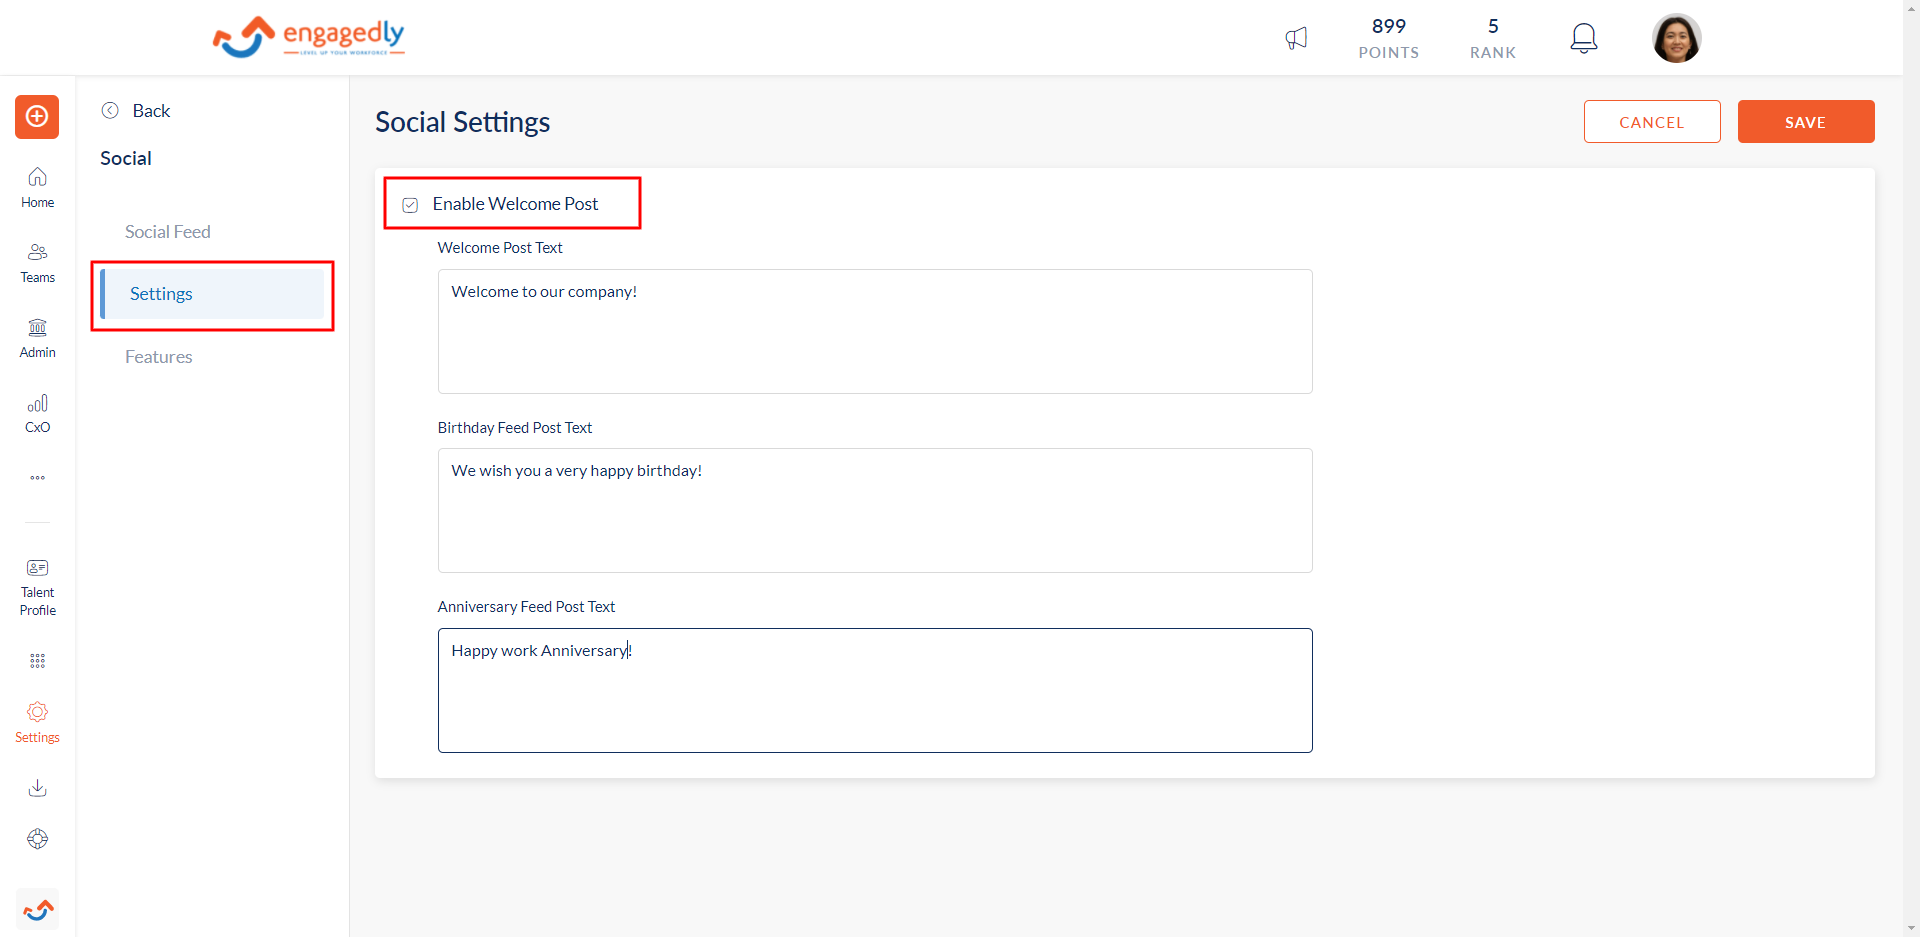The image size is (1920, 937).
Task: Click into the Birthday Feed Post Text field
Action: pyautogui.click(x=875, y=510)
